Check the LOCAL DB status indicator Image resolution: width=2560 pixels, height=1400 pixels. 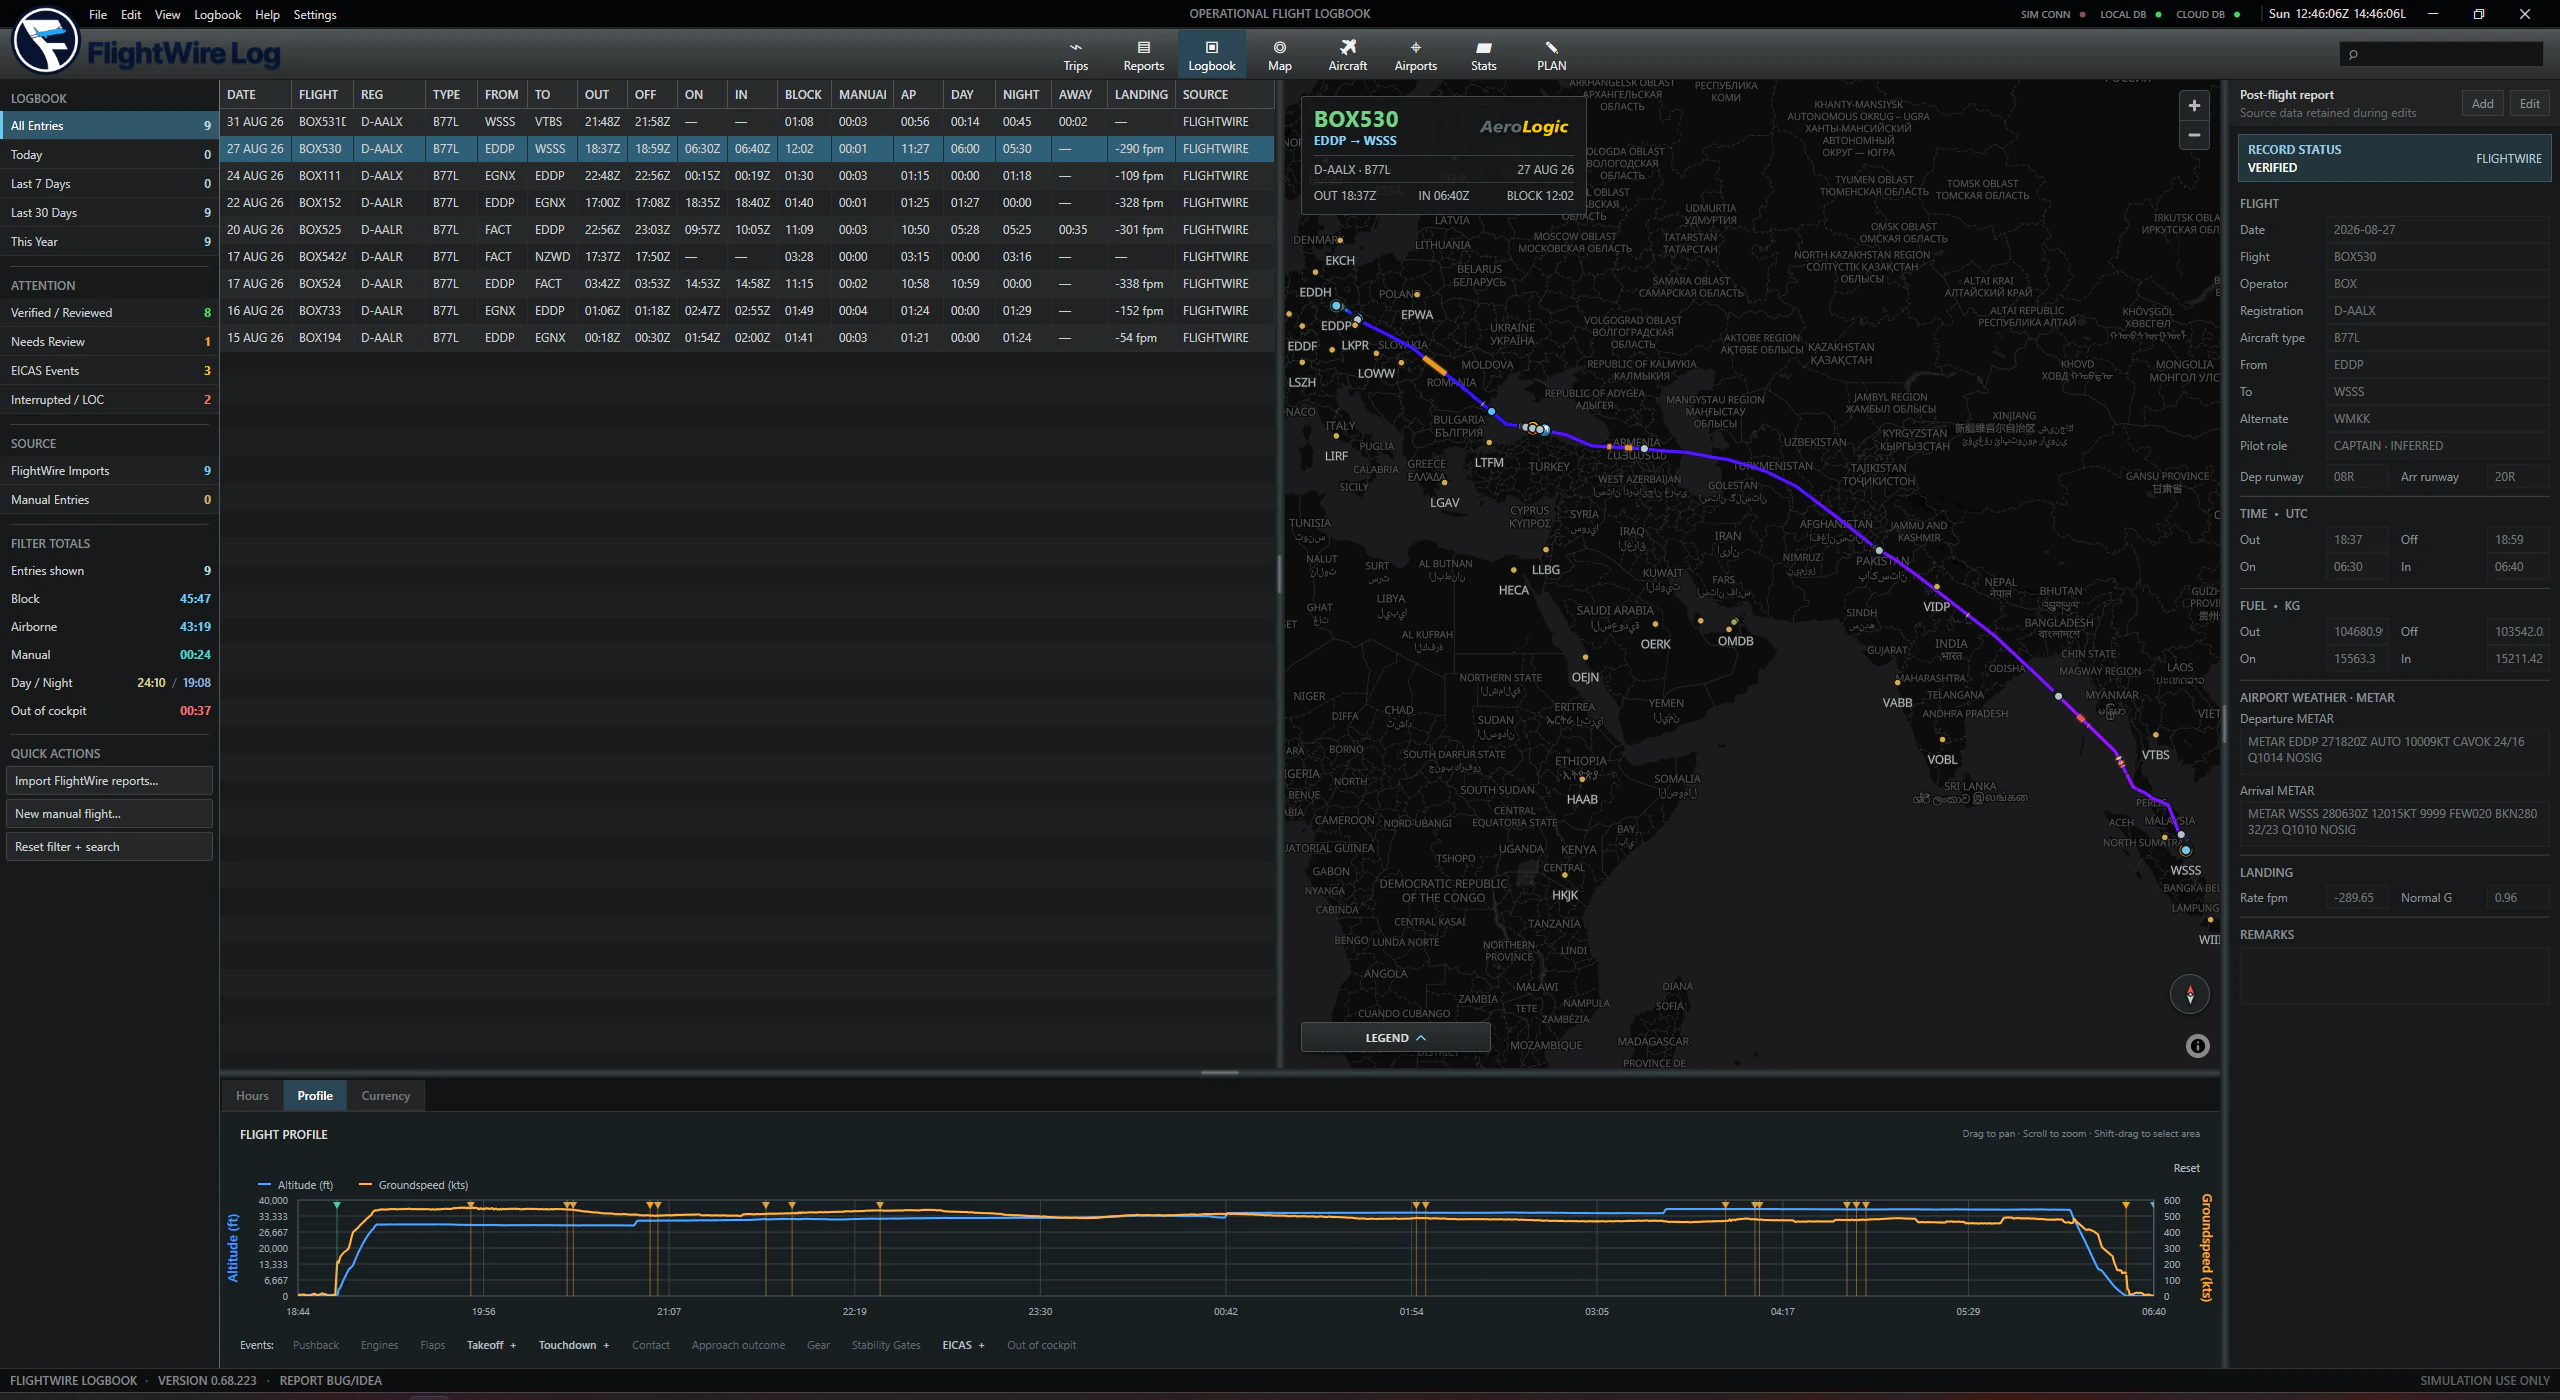[x=2130, y=14]
